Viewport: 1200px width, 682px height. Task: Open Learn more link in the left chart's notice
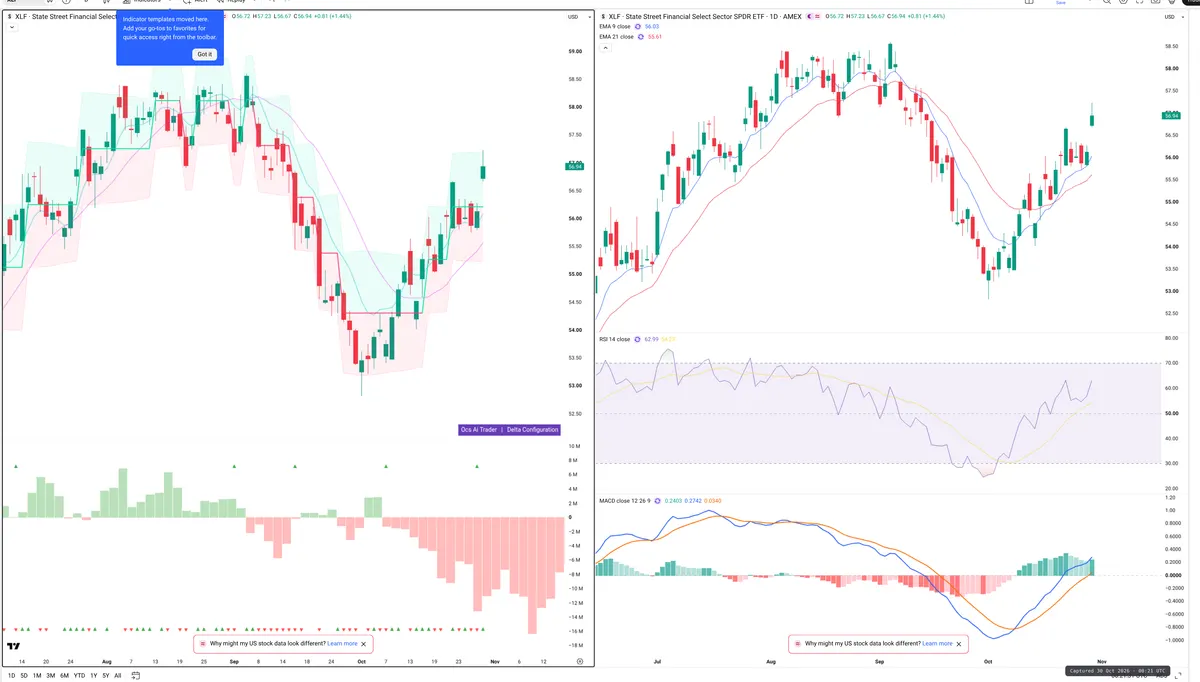point(342,644)
